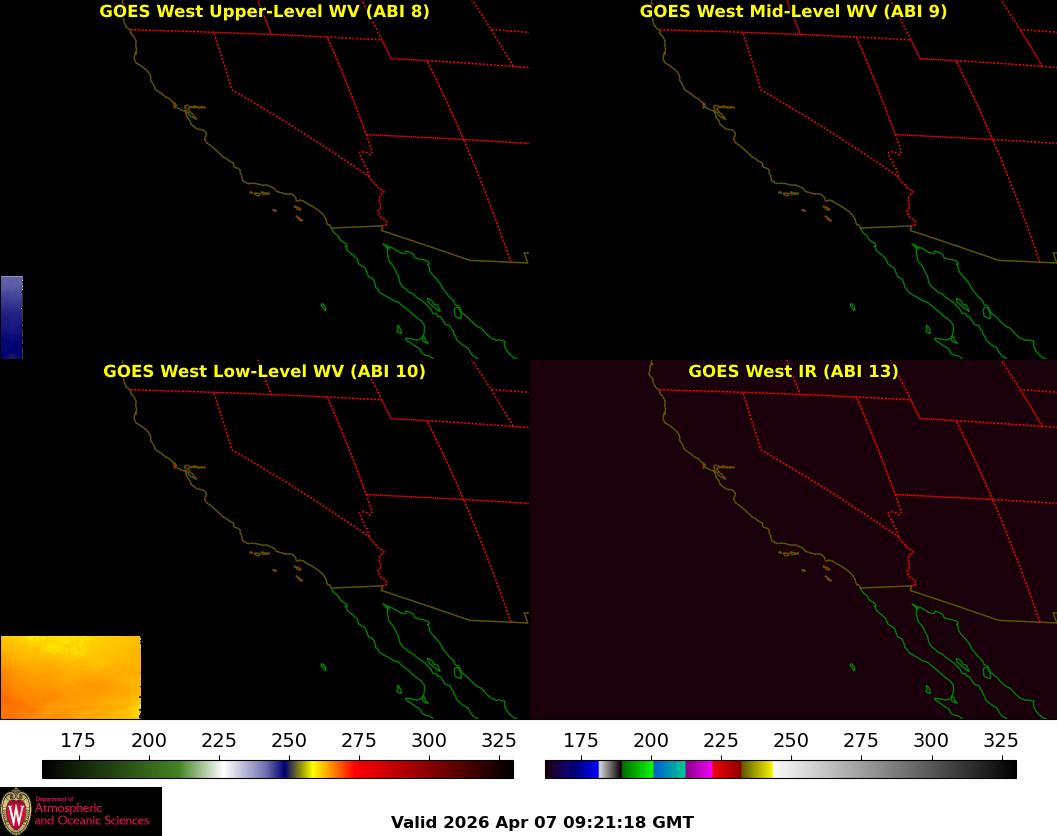Click the Valid 2026 Apr 07 timestamp
This screenshot has width=1057, height=836.
click(542, 823)
